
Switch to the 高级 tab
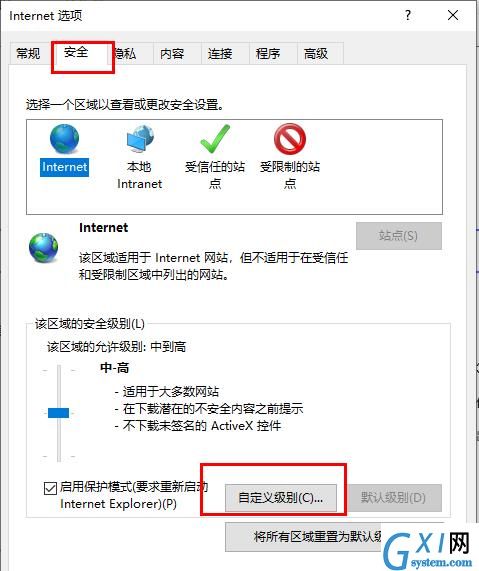(x=316, y=54)
